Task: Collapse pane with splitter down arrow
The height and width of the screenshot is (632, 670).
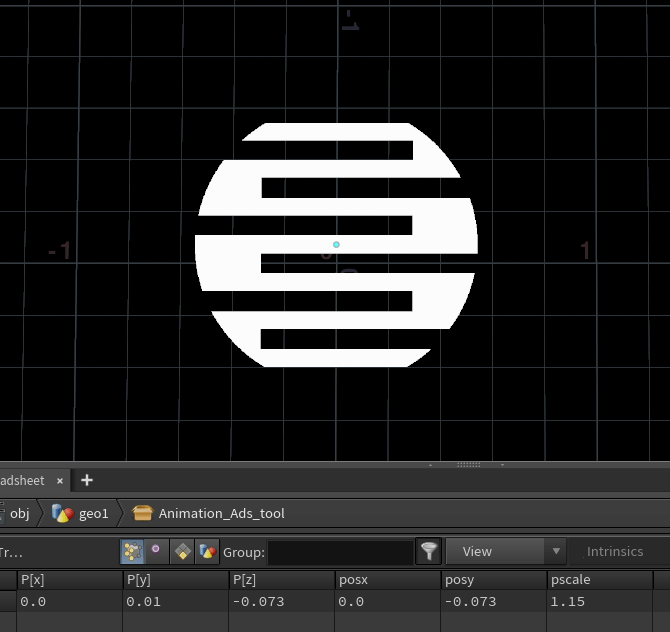Action: click(x=502, y=464)
